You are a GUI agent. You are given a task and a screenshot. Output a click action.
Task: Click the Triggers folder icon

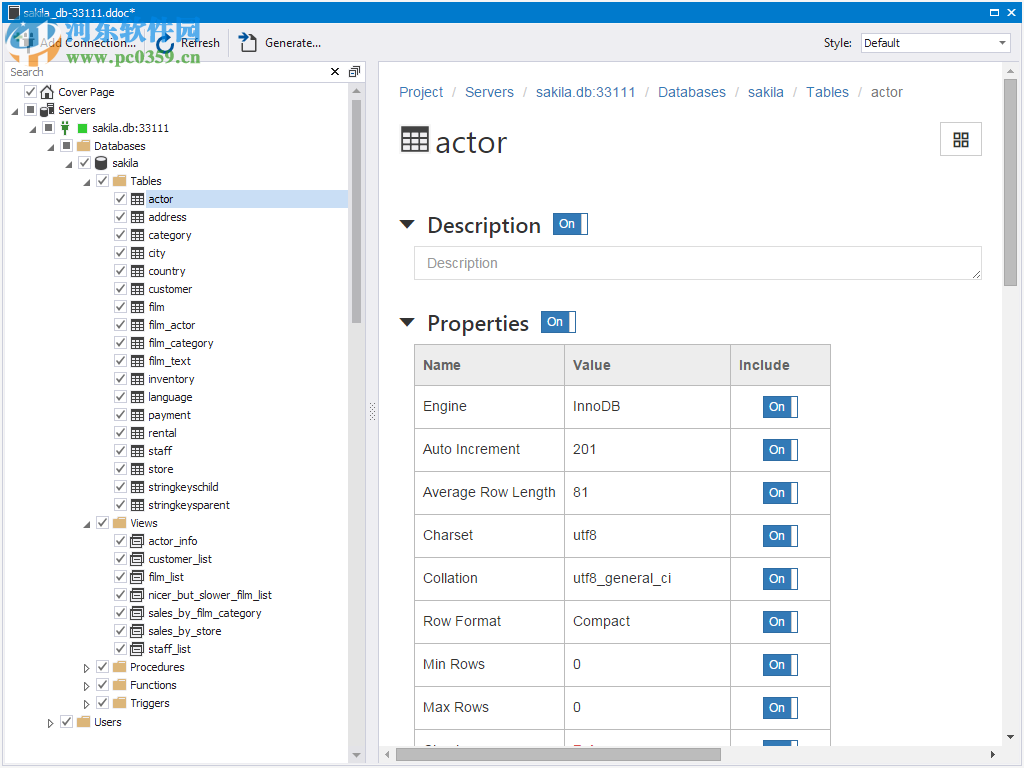(116, 703)
